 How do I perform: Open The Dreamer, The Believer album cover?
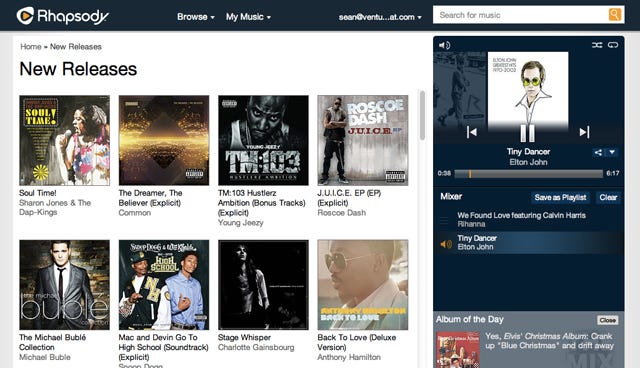164,140
